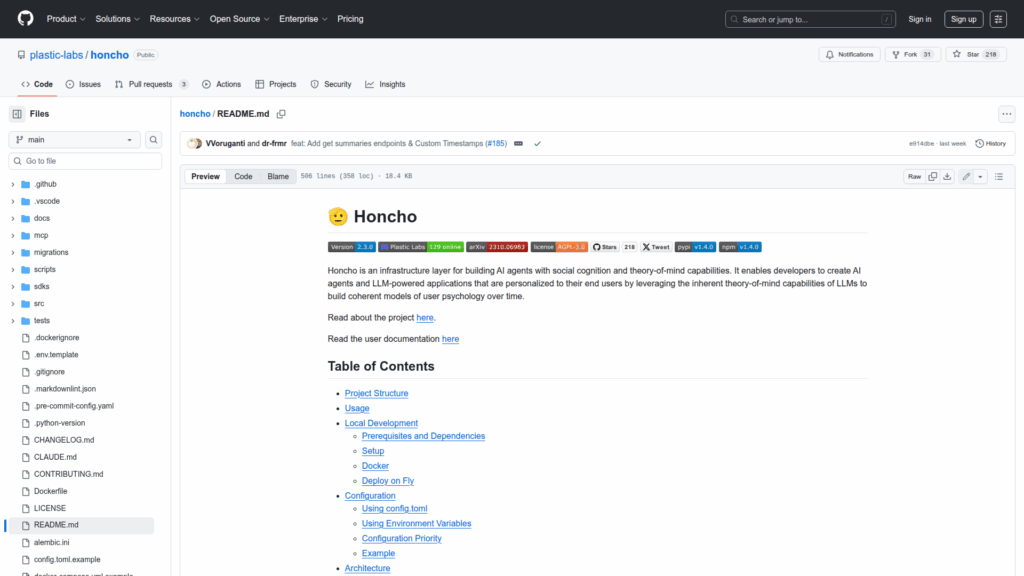
Task: Open the main branch selector dropdown
Action: click(74, 140)
